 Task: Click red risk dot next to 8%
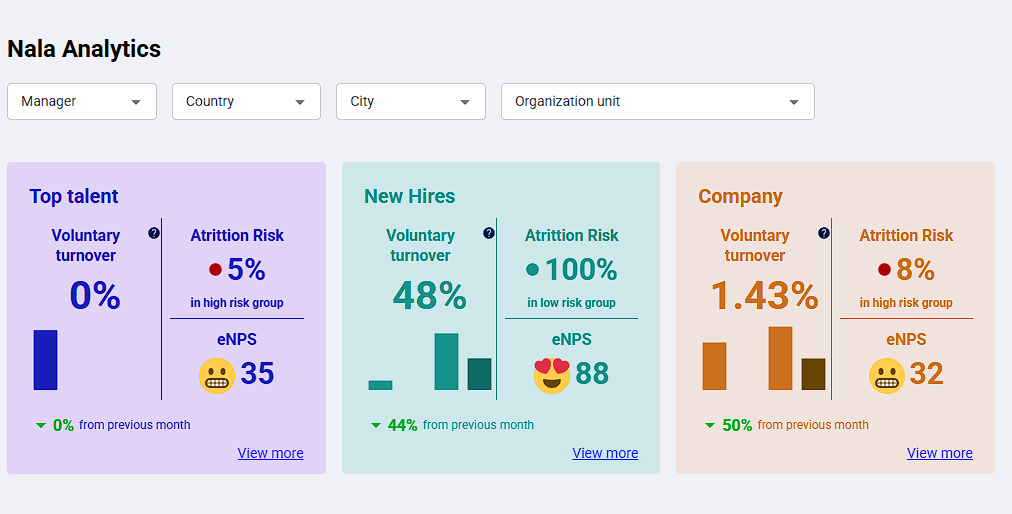[884, 270]
